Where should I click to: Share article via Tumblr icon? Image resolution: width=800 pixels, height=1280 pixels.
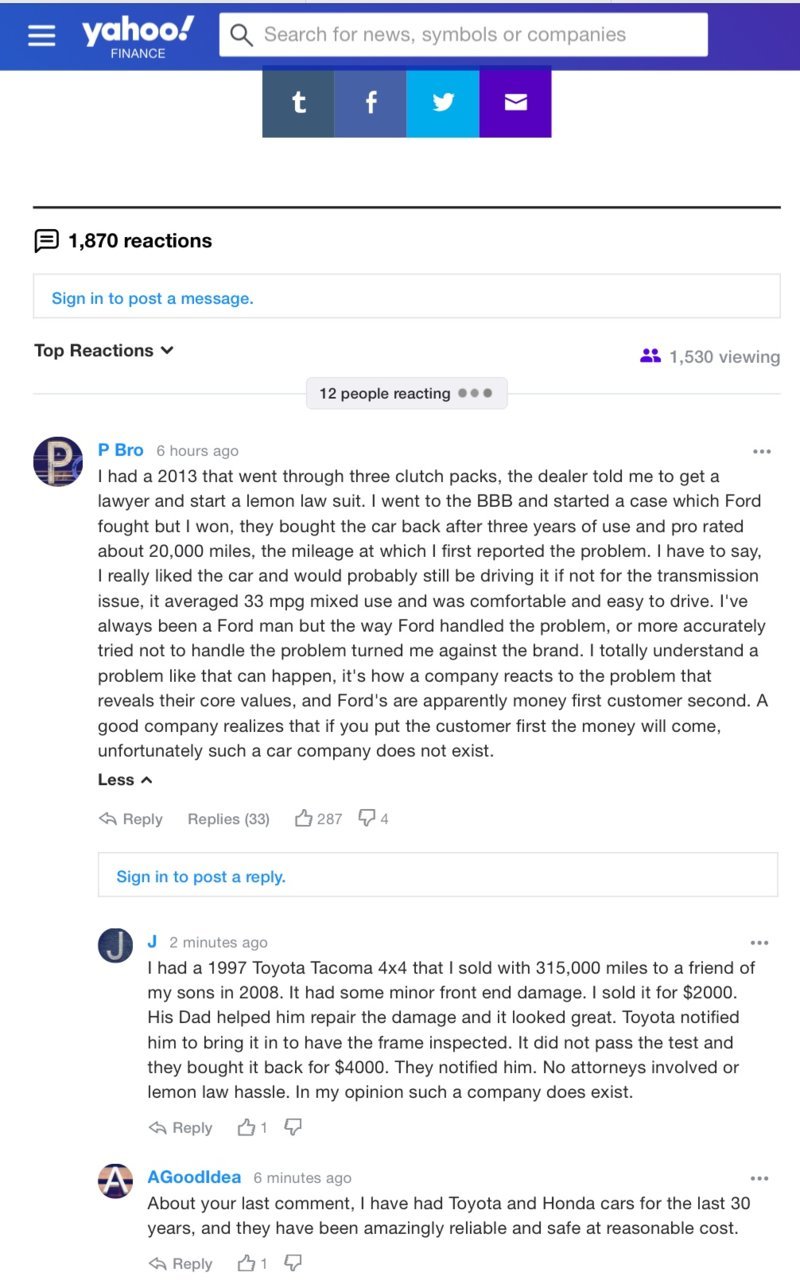(x=298, y=102)
